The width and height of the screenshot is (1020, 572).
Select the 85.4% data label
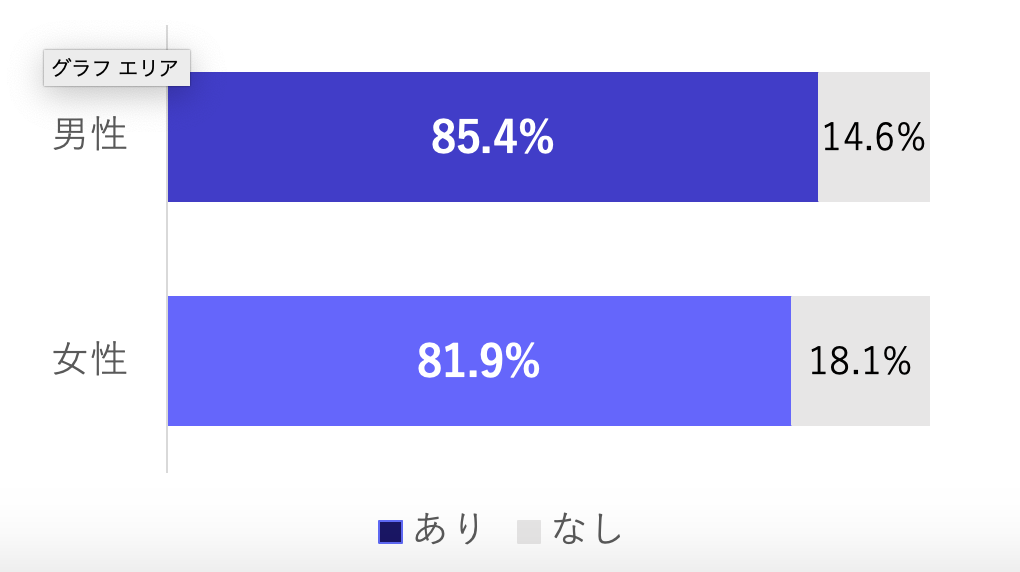(x=492, y=137)
